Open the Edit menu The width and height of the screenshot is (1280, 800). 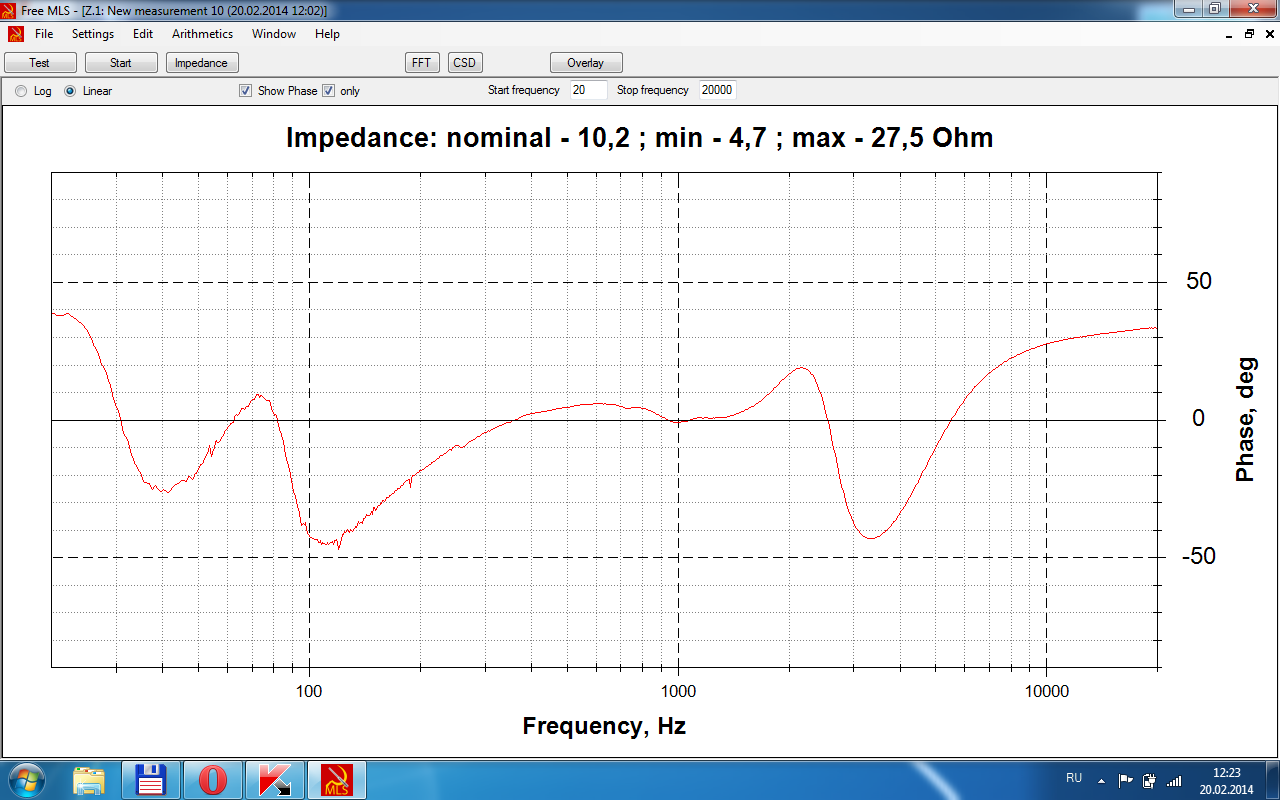coord(143,34)
